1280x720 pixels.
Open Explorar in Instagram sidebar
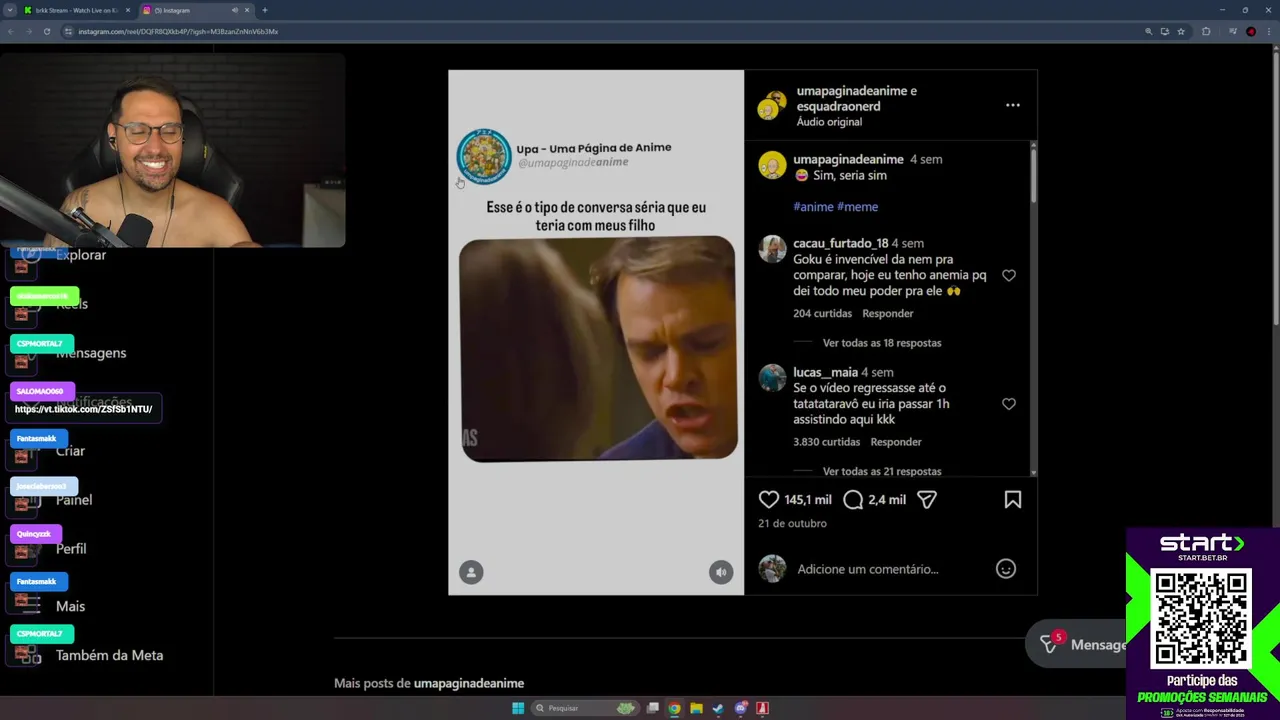(81, 255)
